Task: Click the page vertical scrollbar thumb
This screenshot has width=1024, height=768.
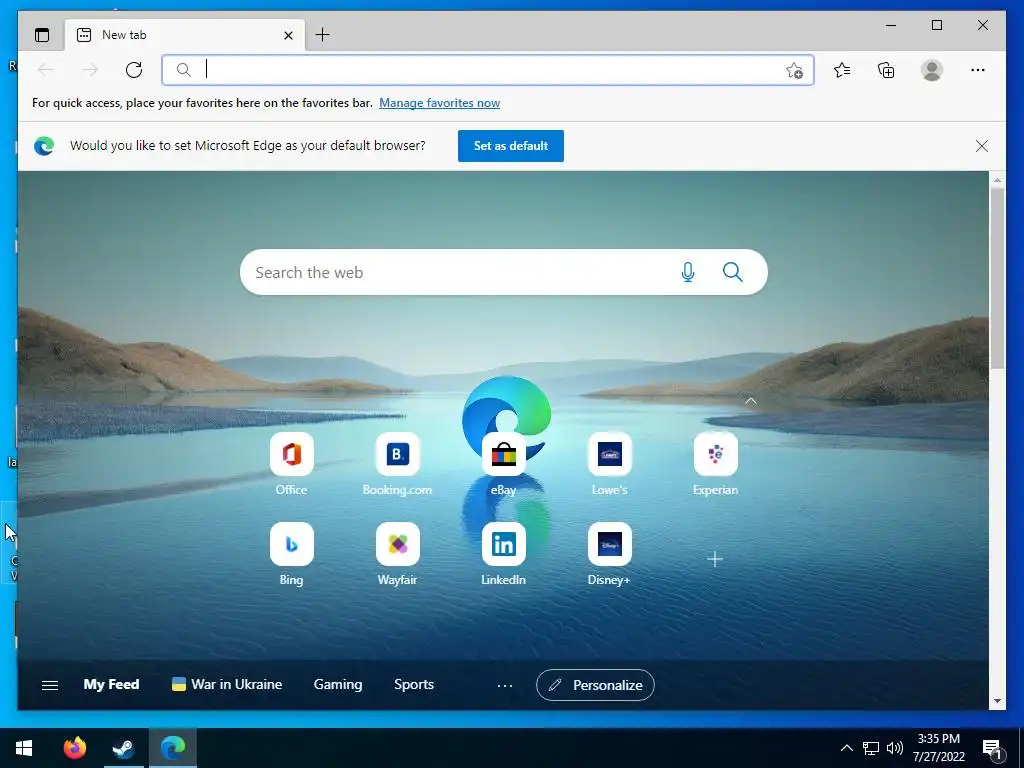Action: (x=997, y=279)
